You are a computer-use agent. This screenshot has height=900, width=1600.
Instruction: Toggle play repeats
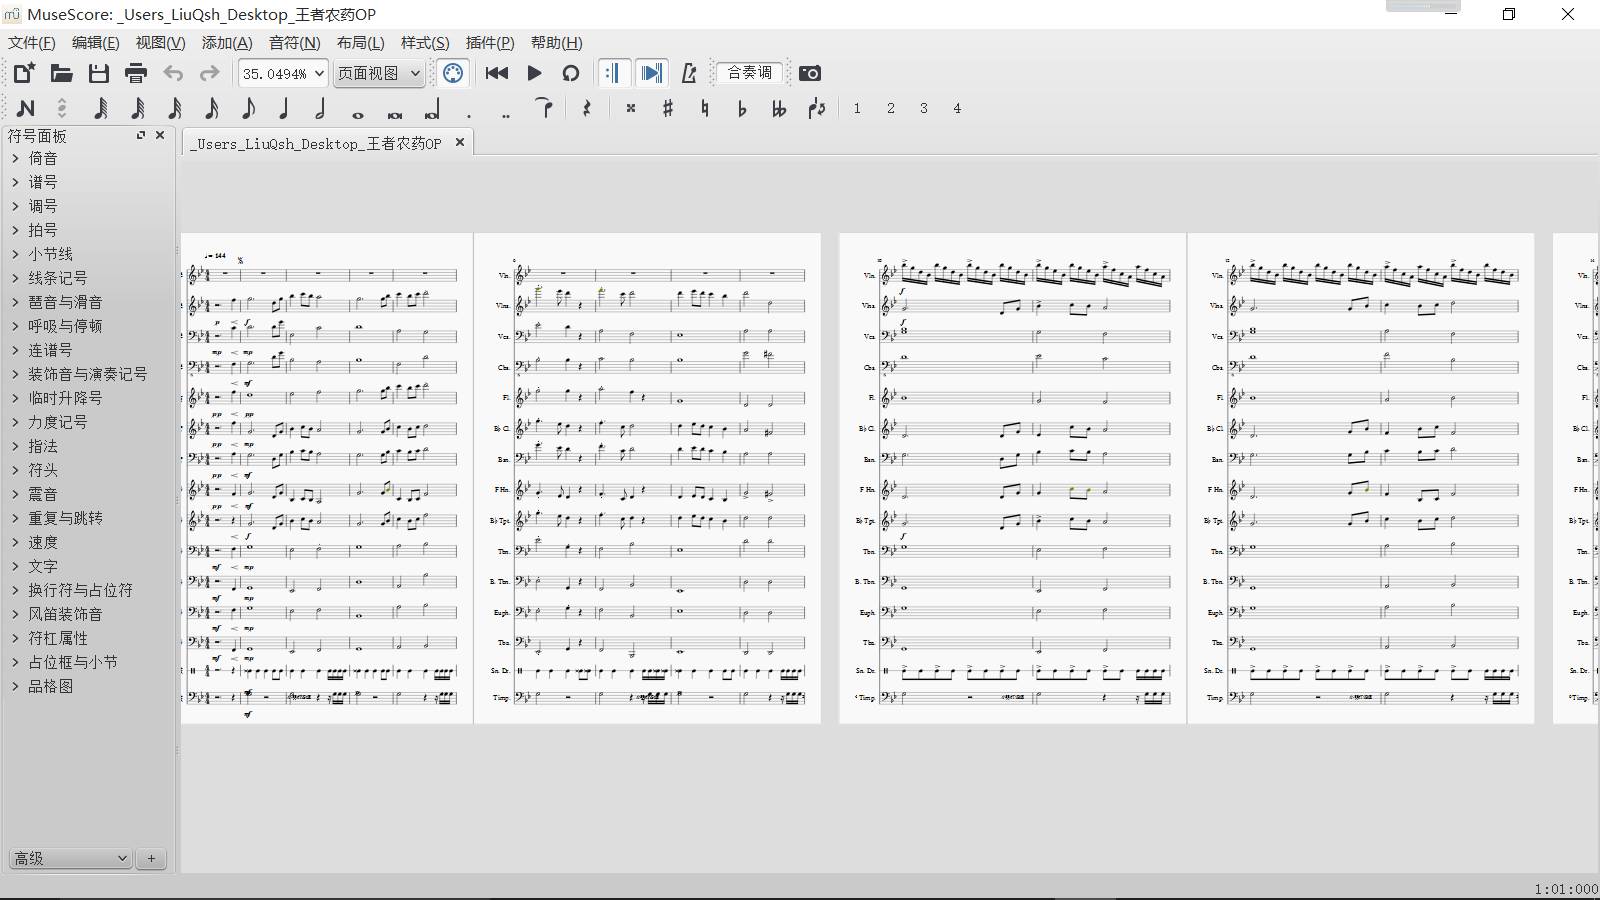click(614, 73)
